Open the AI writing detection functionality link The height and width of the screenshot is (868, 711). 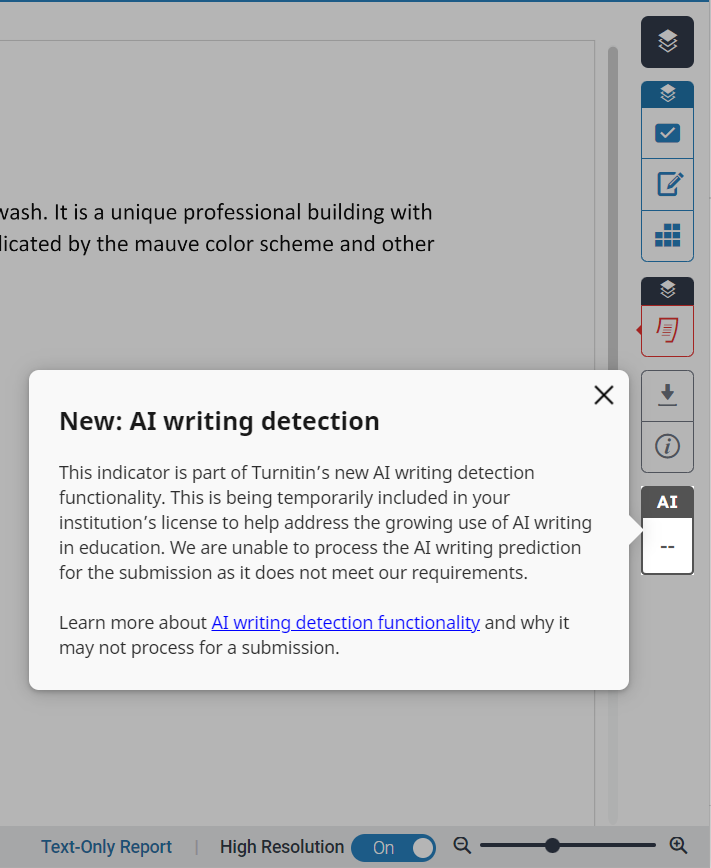pyautogui.click(x=346, y=623)
